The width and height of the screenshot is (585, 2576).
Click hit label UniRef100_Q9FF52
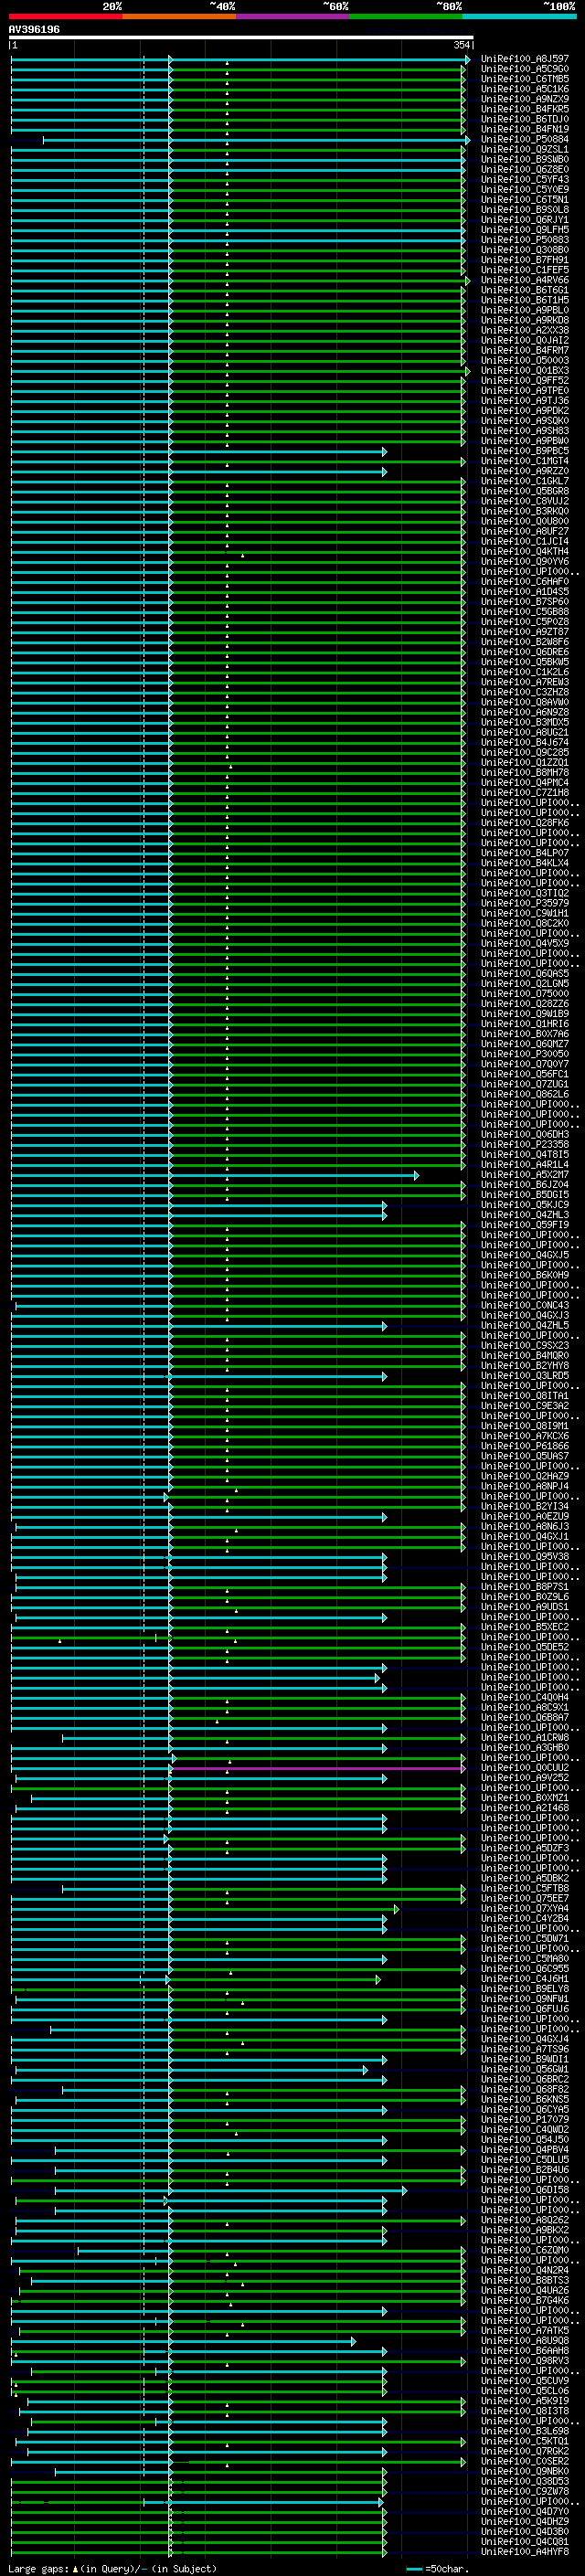525,381
